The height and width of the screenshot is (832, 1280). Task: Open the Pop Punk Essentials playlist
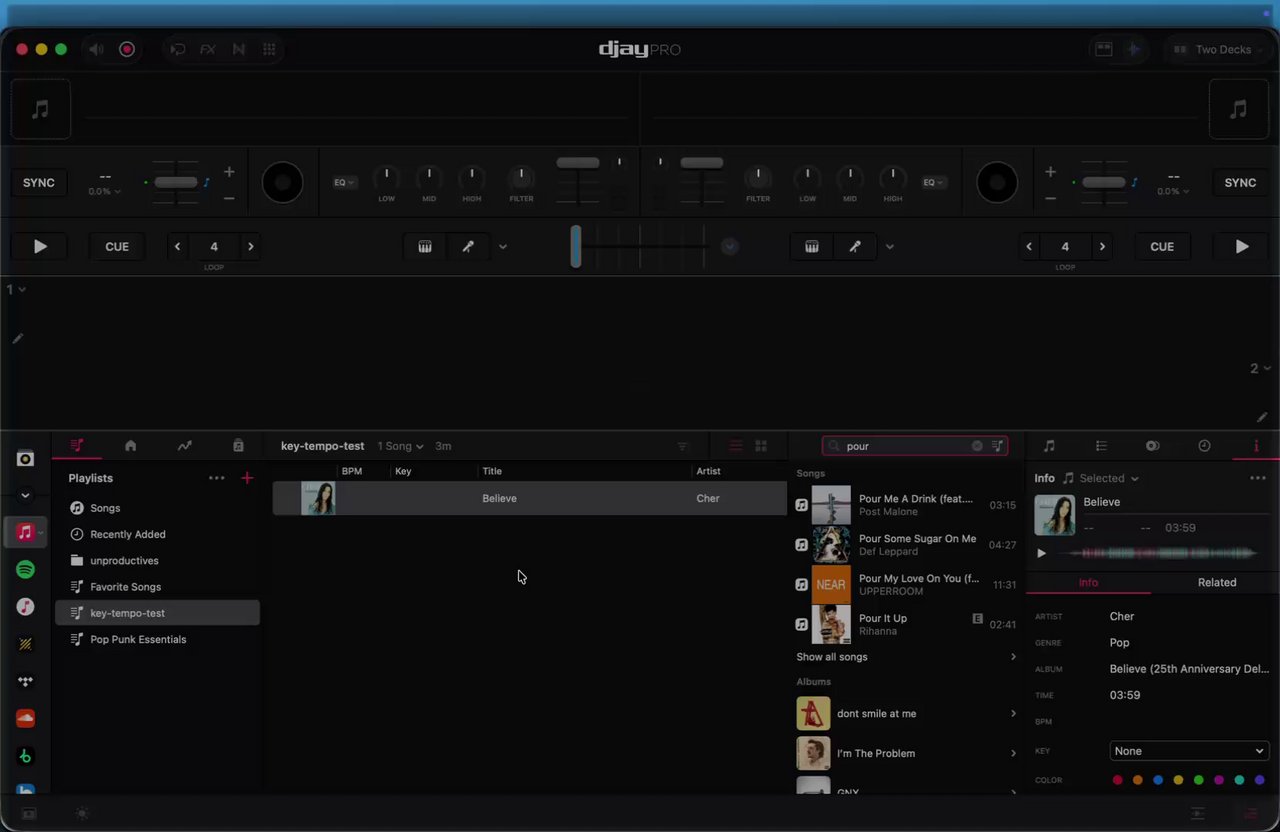[157, 639]
